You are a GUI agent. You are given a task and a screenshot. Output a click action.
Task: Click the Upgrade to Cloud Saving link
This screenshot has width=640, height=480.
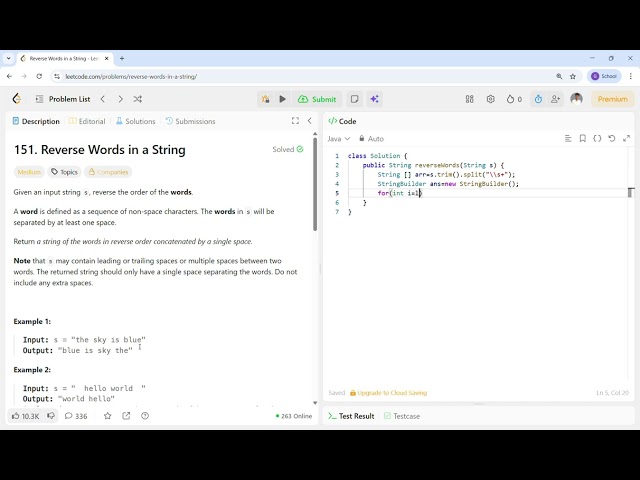click(x=388, y=393)
